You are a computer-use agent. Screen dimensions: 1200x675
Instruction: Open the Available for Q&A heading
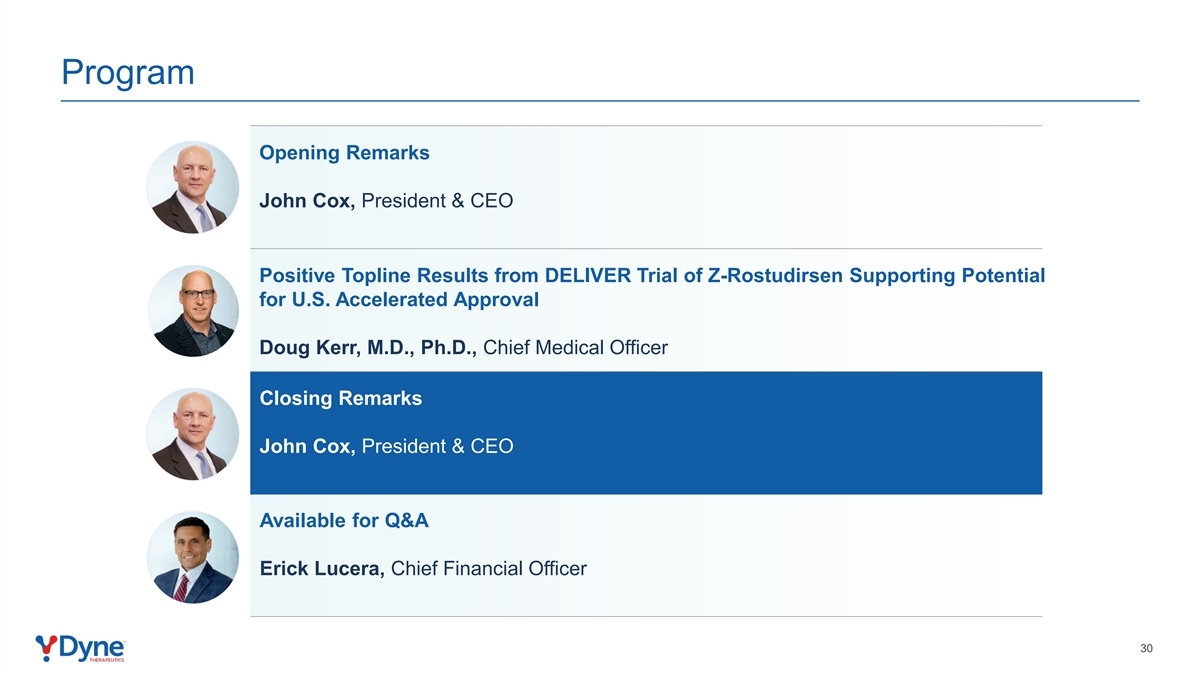(344, 520)
